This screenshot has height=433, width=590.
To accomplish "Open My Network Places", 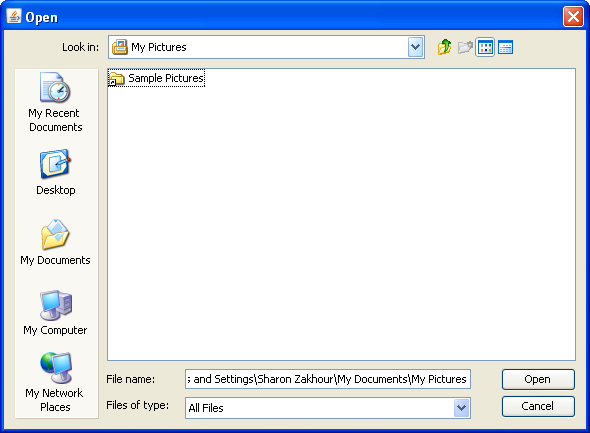I will pyautogui.click(x=56, y=382).
